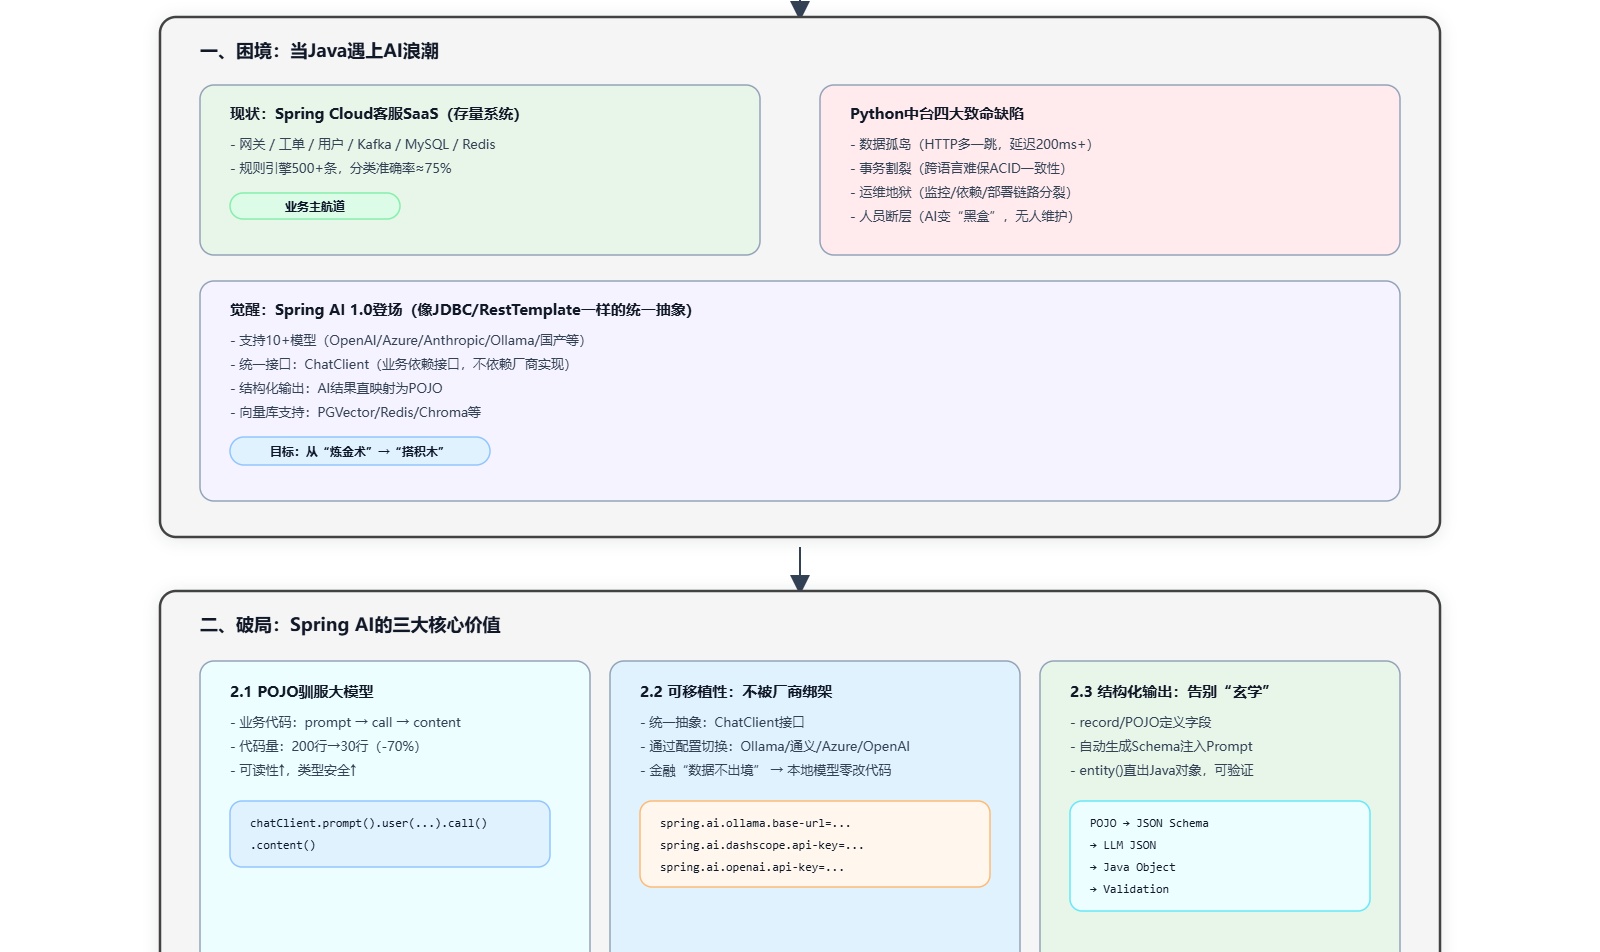This screenshot has width=1600, height=952.
Task: Select the line "代码量：200行→30行（-70%）"
Action: point(325,746)
